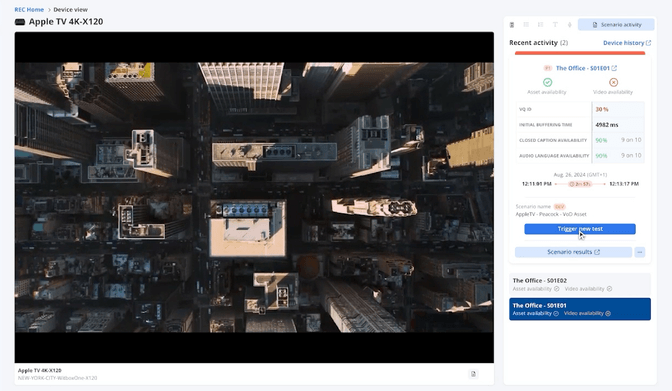Viewport: 672px width, 391px height.
Task: Click the 30 % VQ ID value
Action: click(602, 109)
